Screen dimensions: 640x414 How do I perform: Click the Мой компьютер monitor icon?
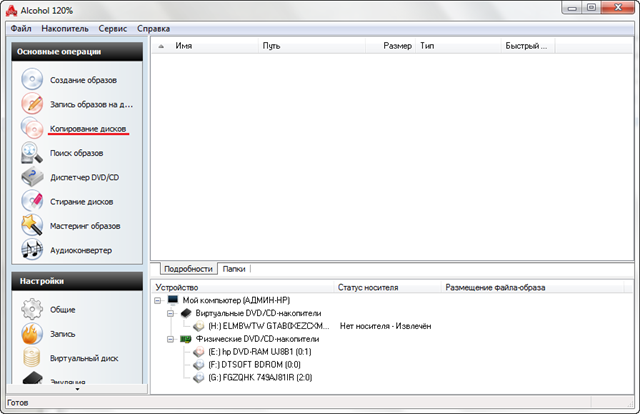(x=173, y=300)
